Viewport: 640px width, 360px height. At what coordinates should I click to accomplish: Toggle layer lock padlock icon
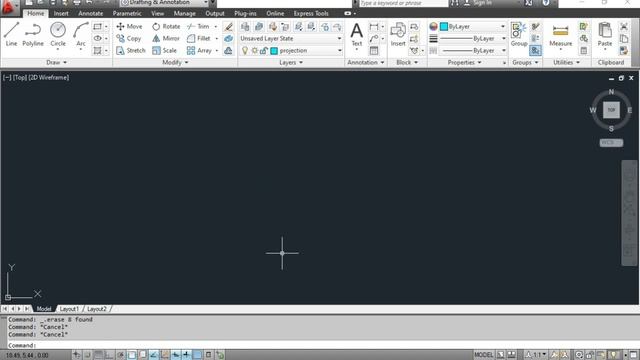coord(264,51)
